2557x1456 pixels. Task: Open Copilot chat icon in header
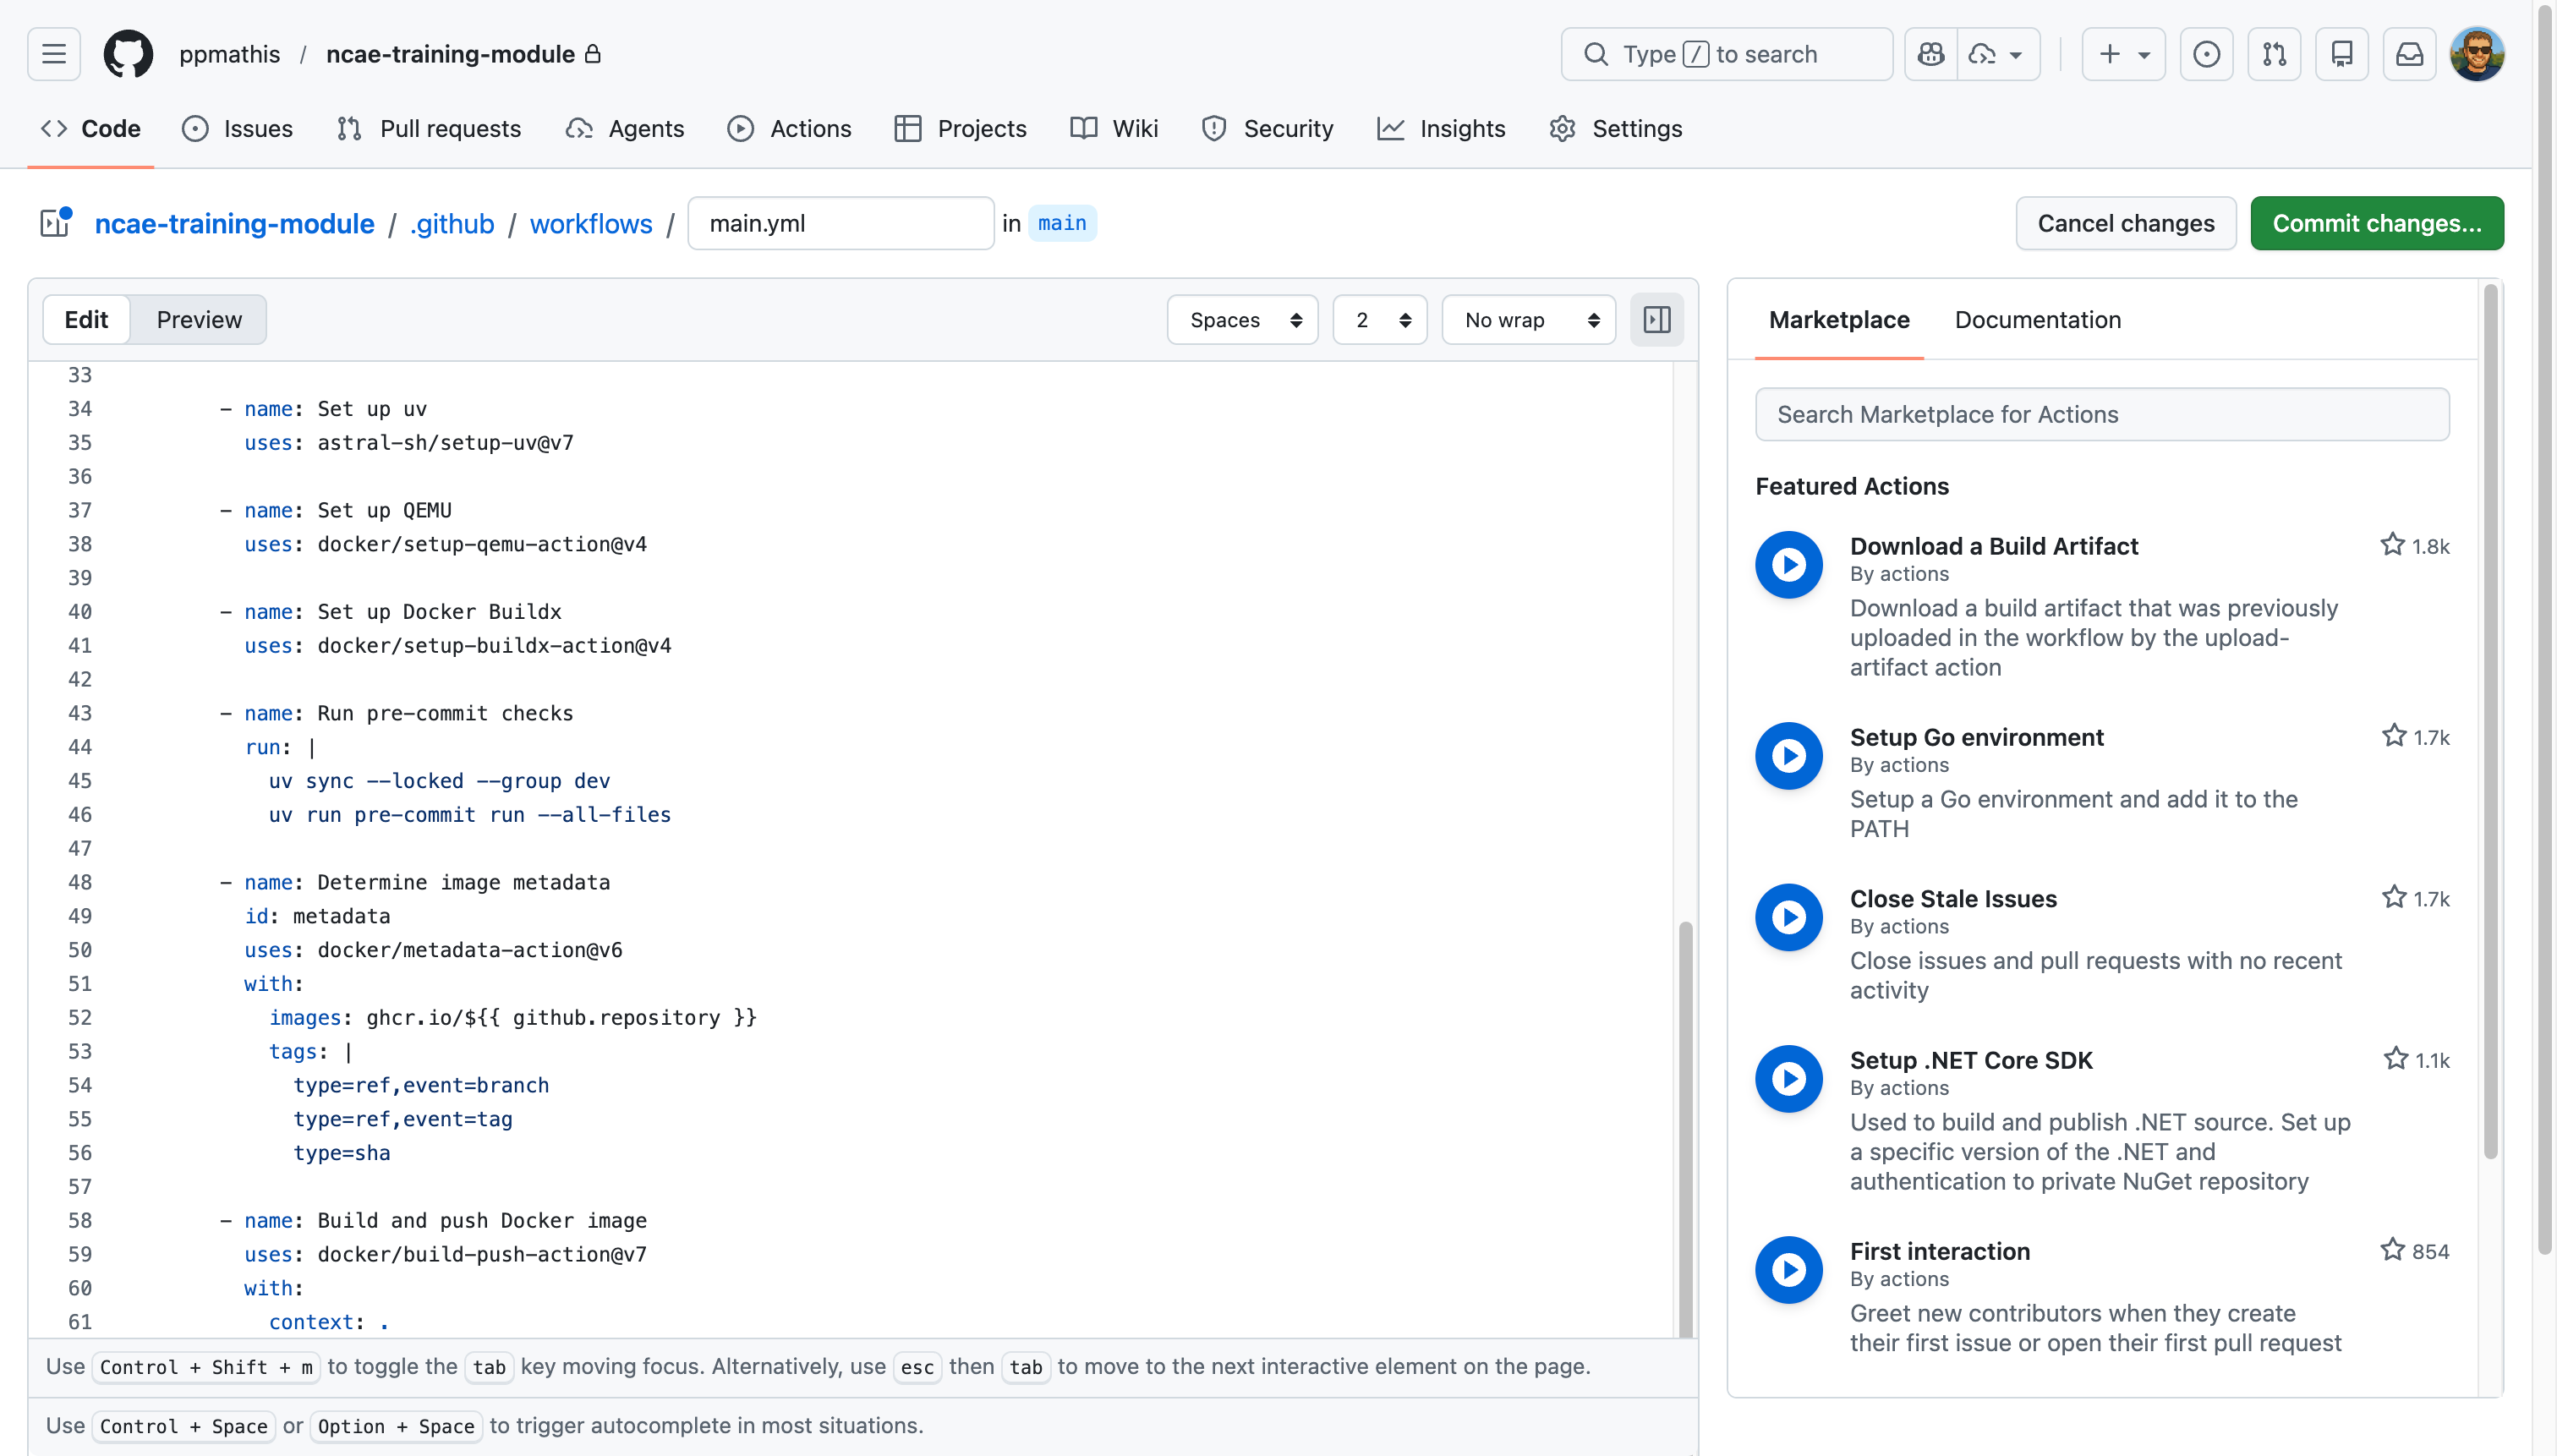1931,54
